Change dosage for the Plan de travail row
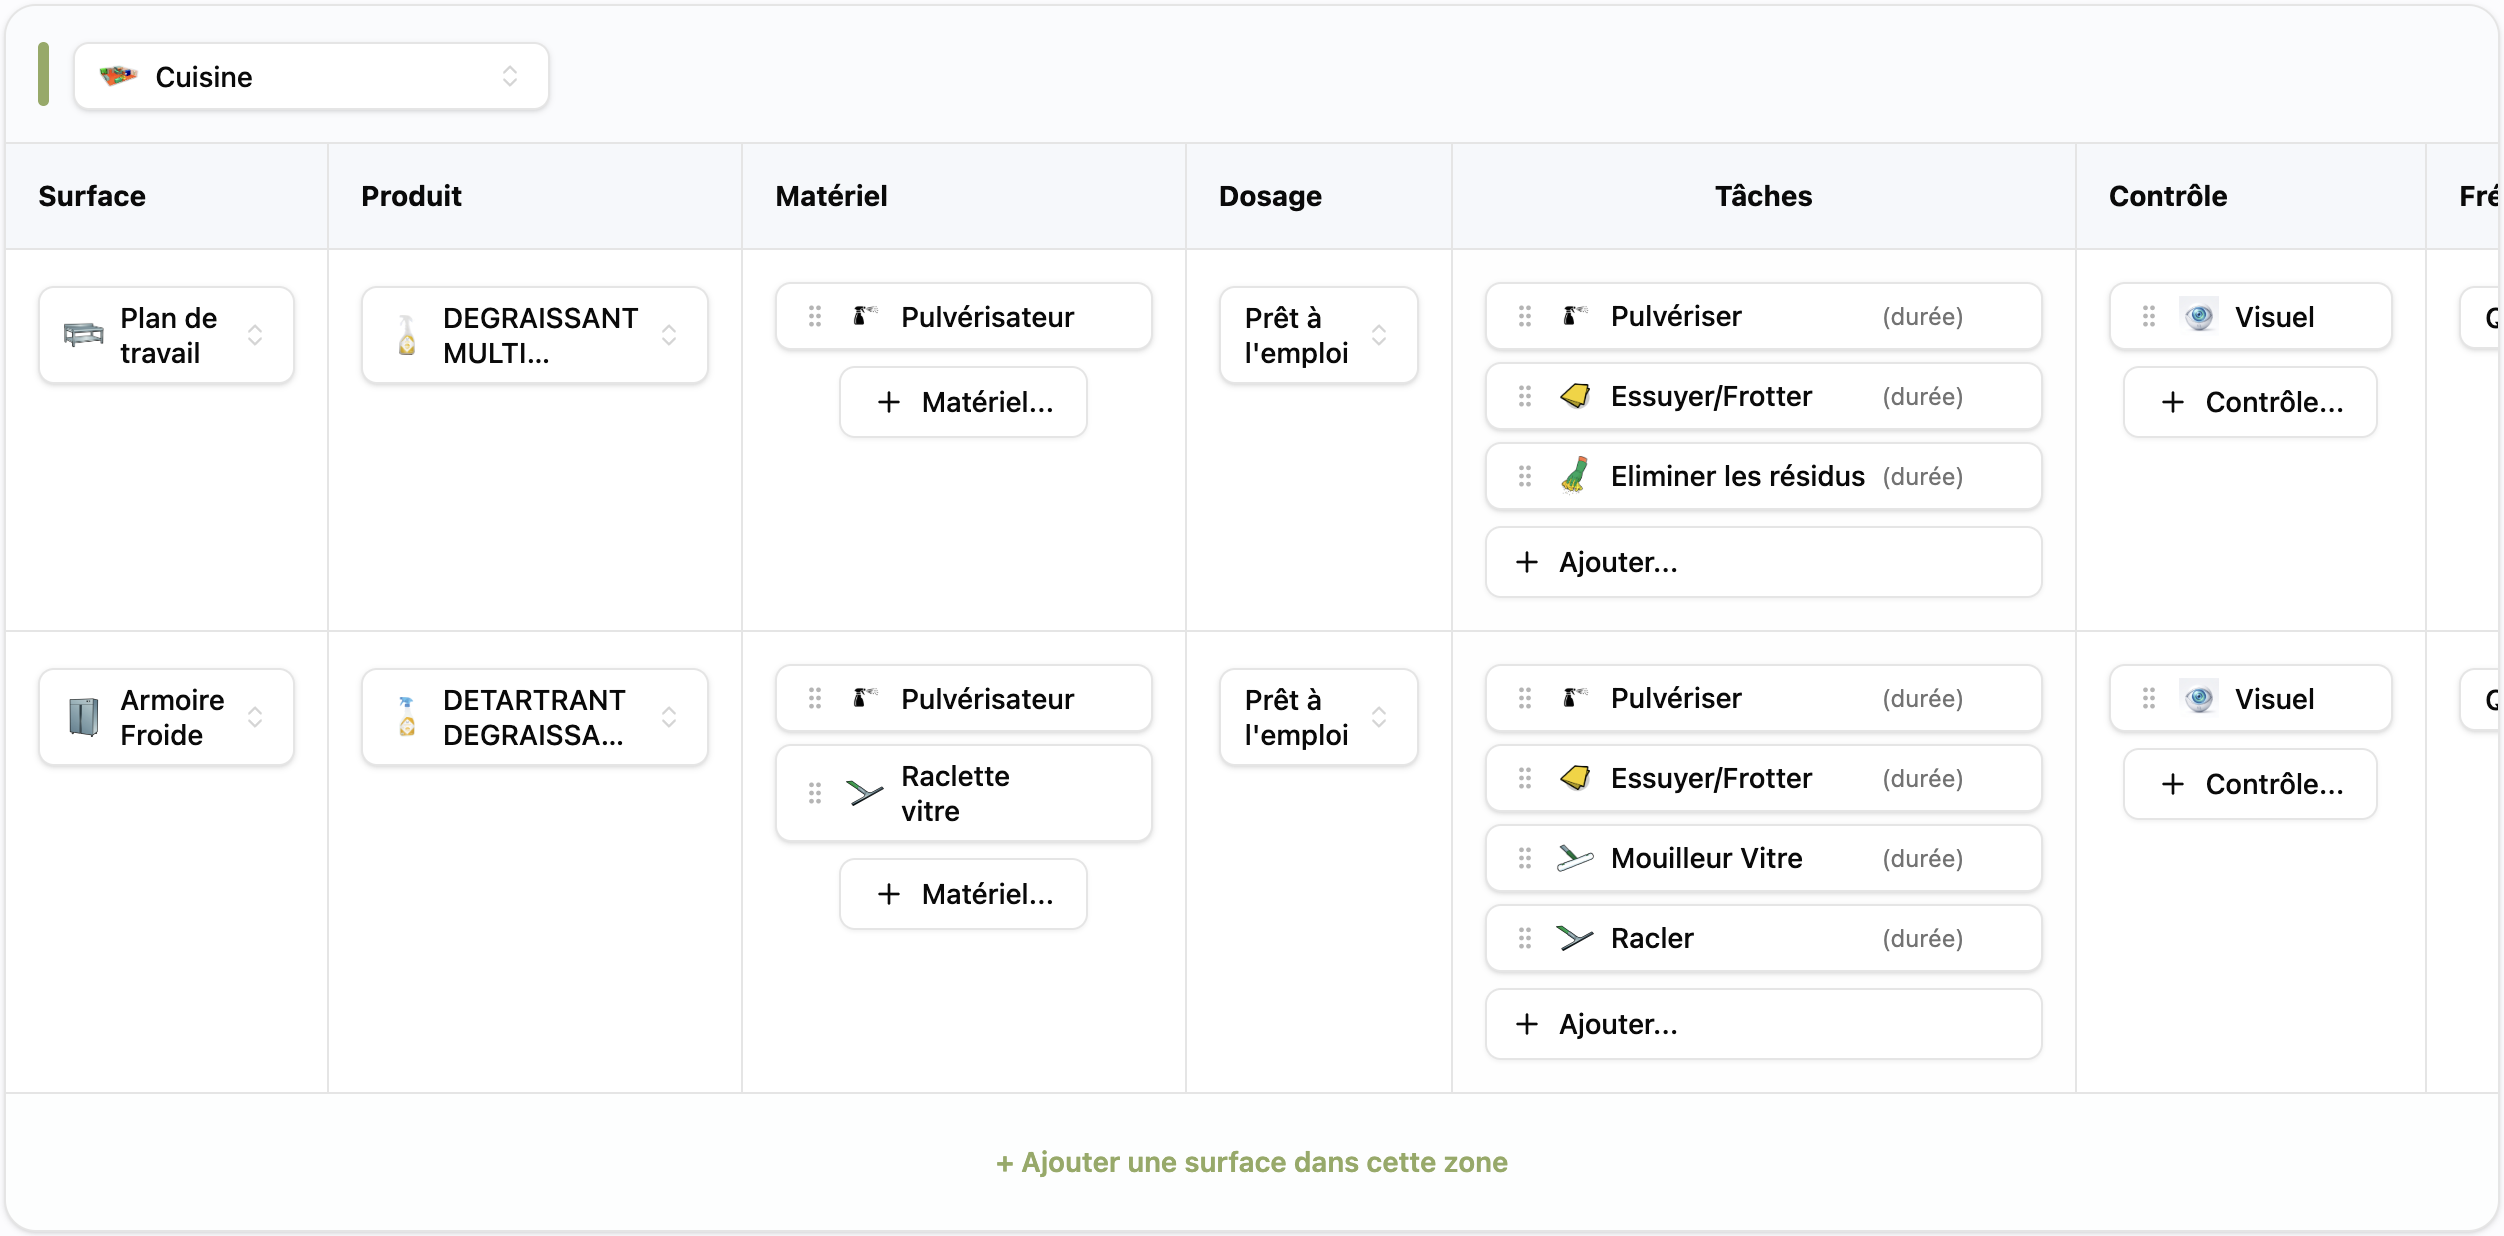Image resolution: width=2504 pixels, height=1236 pixels. tap(1379, 335)
